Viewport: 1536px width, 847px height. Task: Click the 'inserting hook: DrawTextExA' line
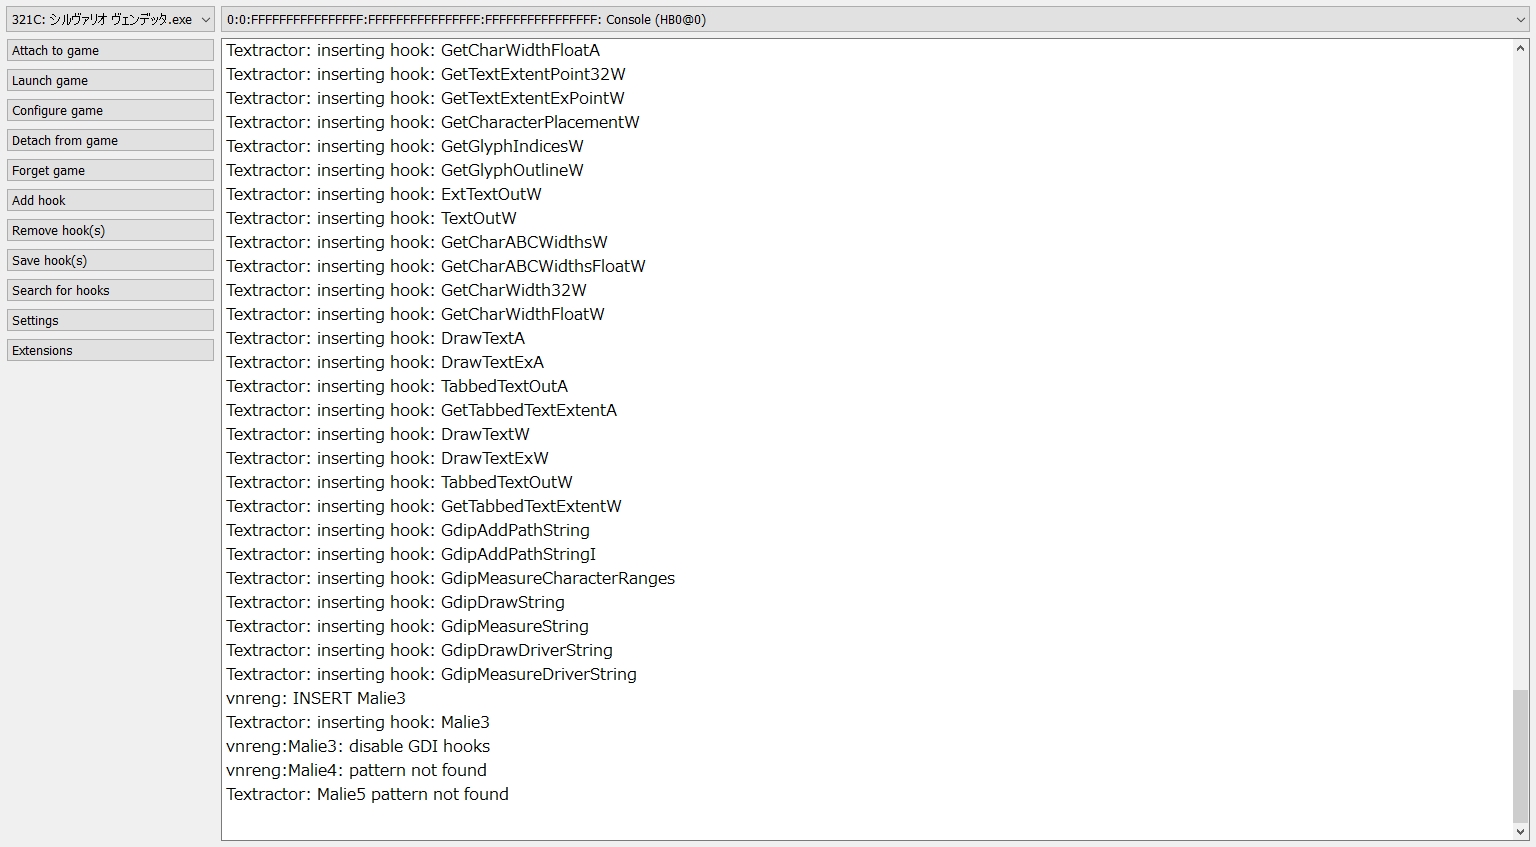[385, 362]
